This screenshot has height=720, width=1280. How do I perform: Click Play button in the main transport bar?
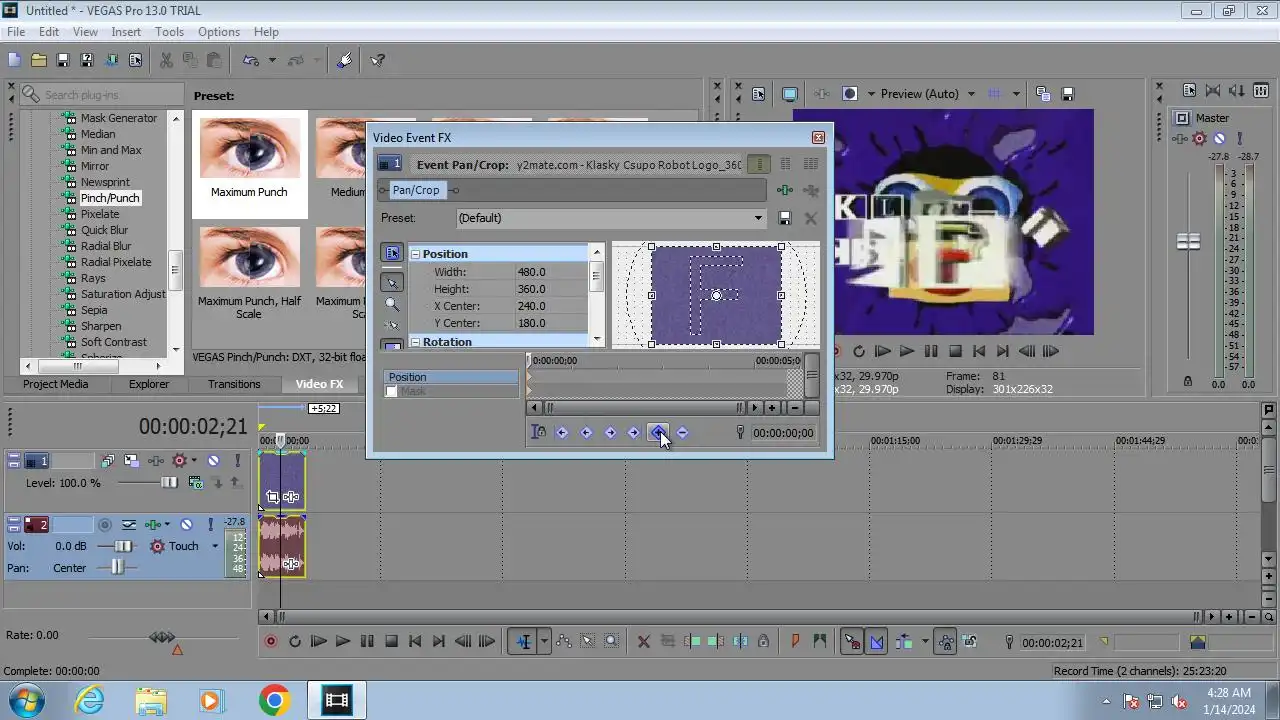342,642
